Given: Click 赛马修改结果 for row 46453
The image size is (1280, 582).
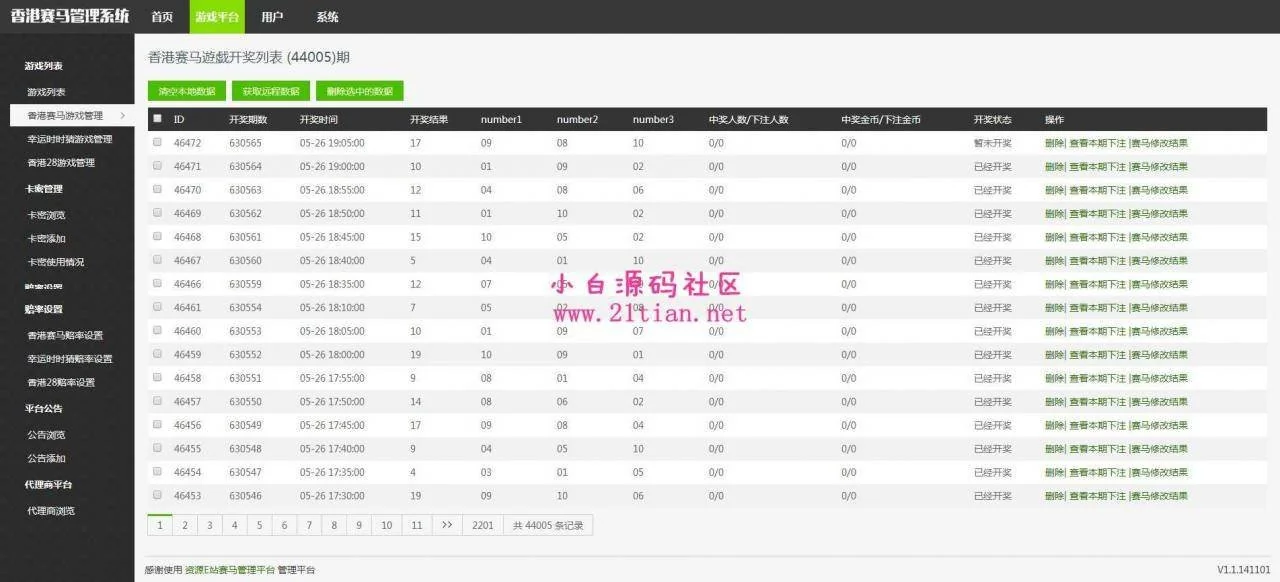Looking at the screenshot, I should point(1159,496).
